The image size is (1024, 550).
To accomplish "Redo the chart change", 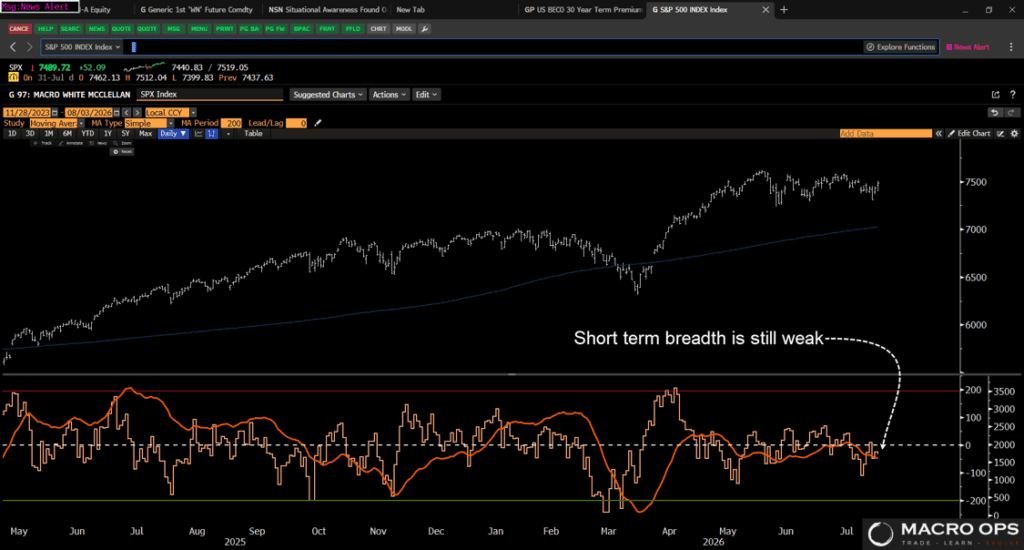I will point(1011,112).
